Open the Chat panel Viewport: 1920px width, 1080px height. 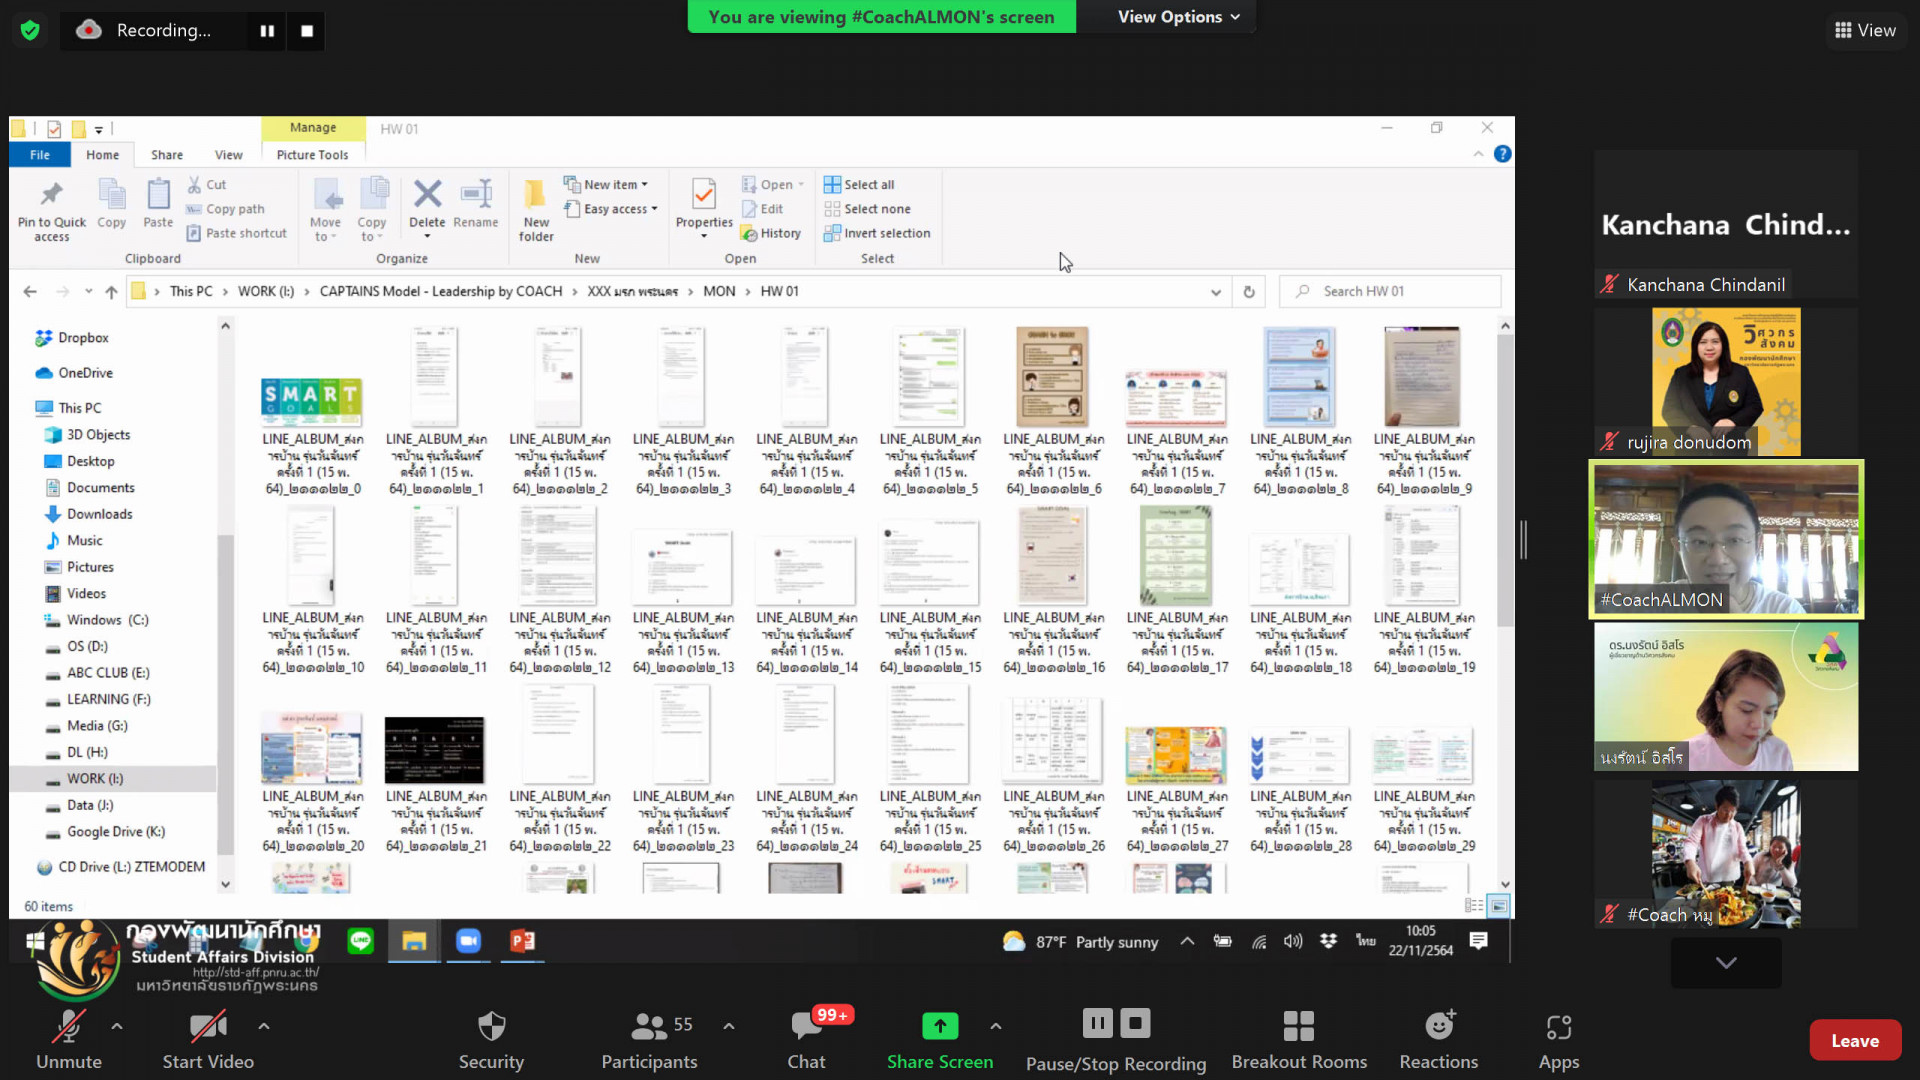pyautogui.click(x=806, y=1039)
